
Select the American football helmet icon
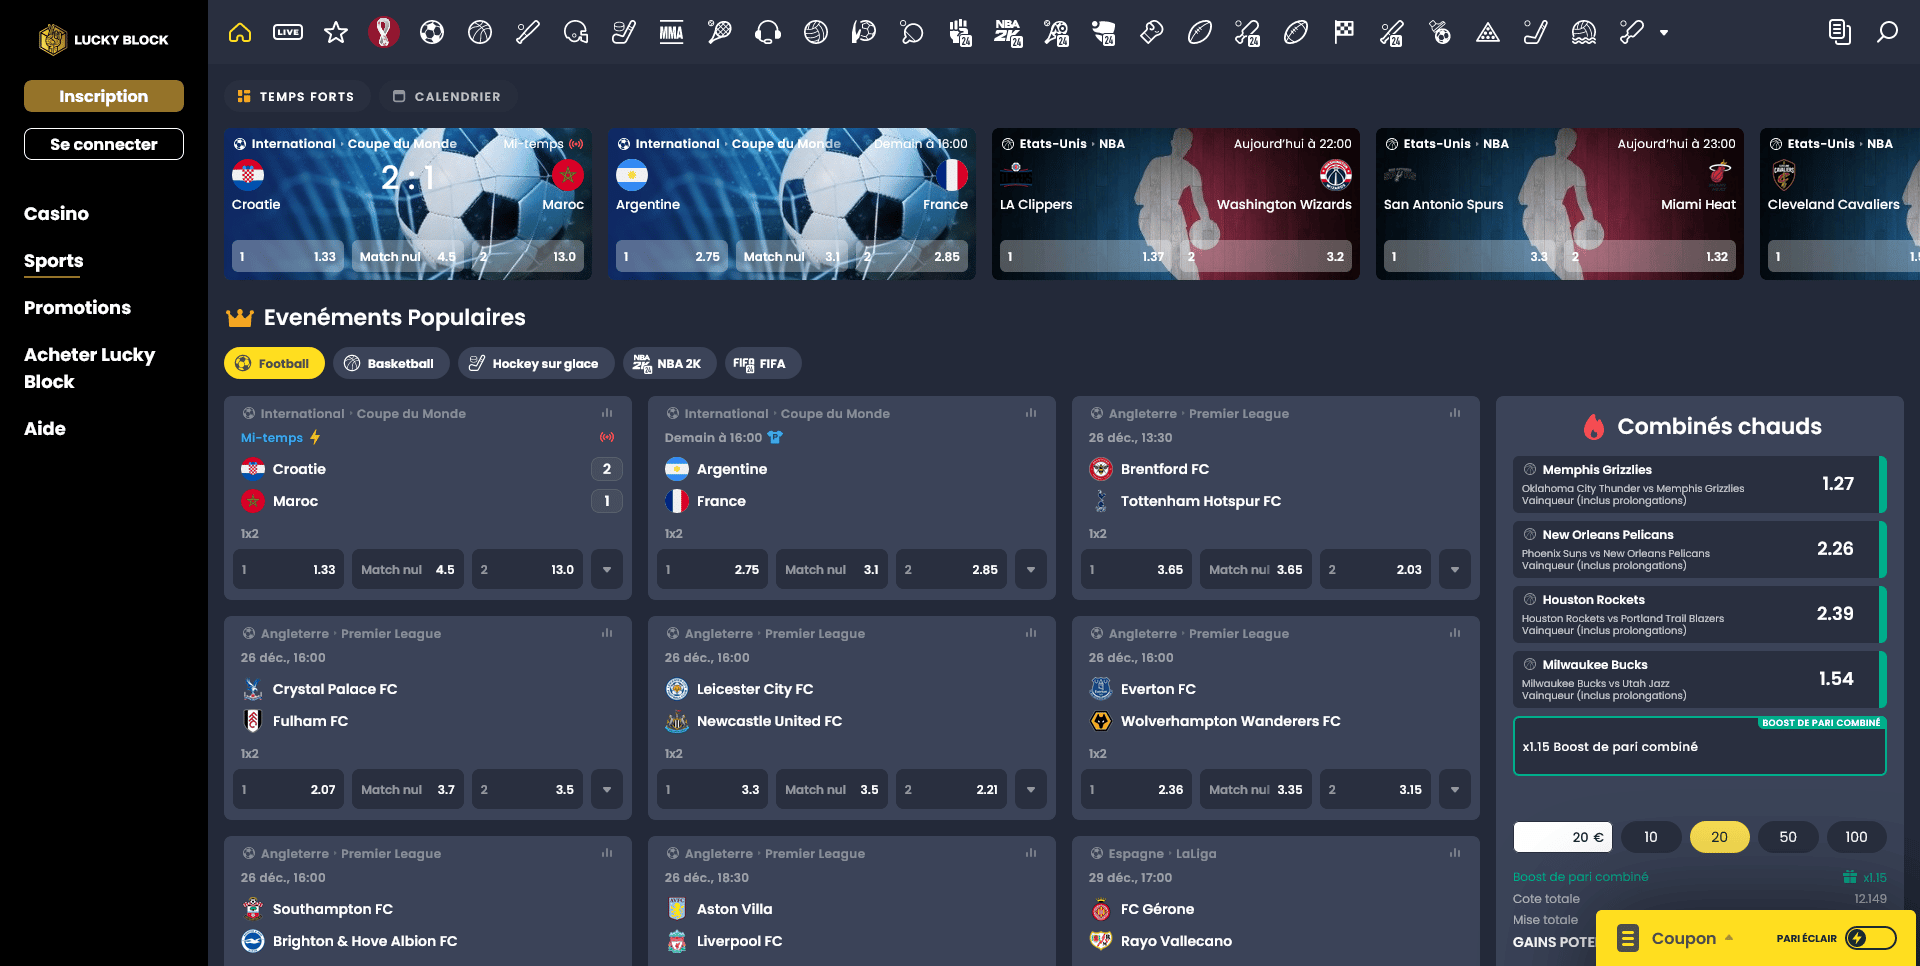576,33
